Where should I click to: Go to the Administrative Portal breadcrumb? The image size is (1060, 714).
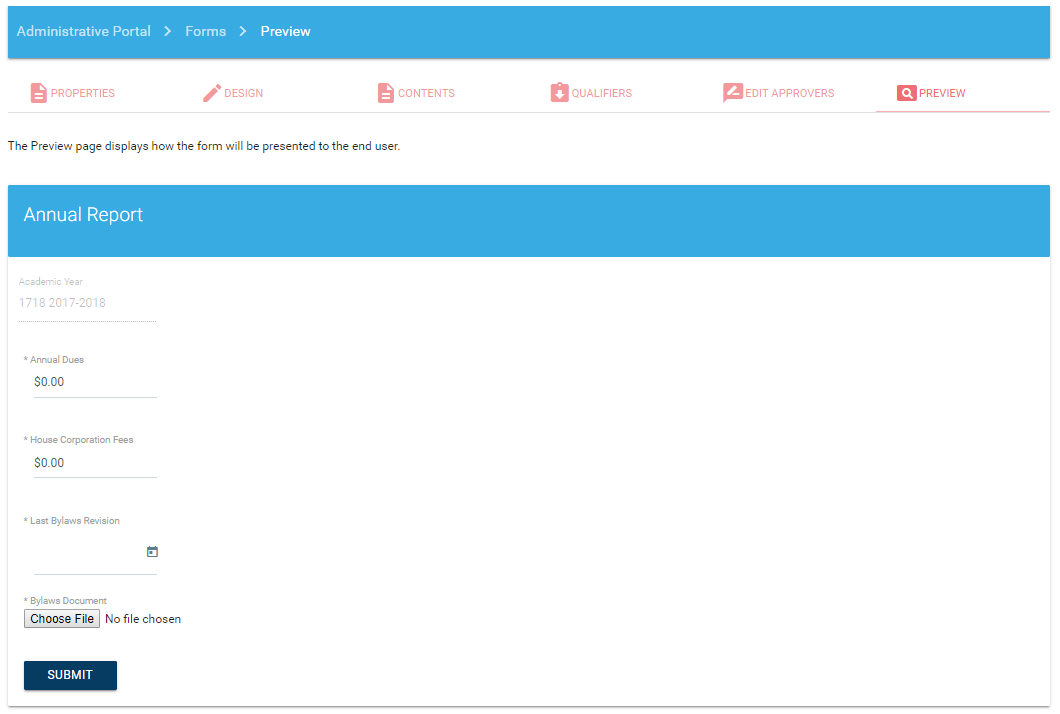pos(84,32)
